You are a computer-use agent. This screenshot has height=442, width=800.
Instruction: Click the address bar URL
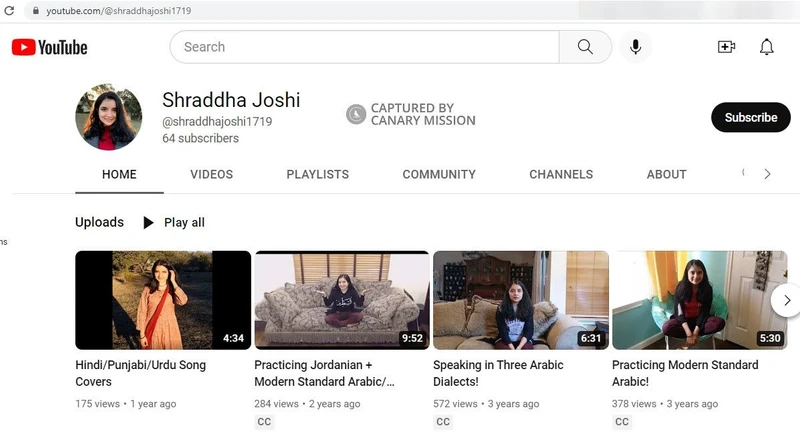pos(118,11)
